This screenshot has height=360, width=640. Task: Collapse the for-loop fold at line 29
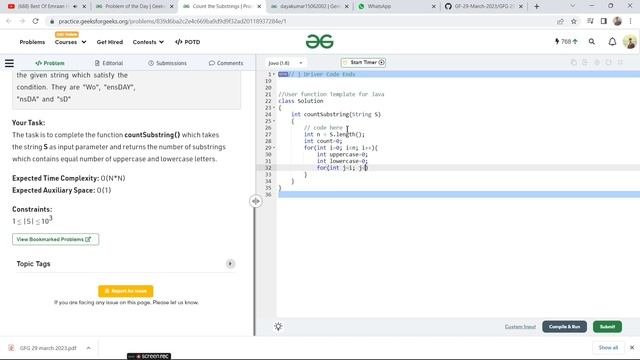[274, 148]
